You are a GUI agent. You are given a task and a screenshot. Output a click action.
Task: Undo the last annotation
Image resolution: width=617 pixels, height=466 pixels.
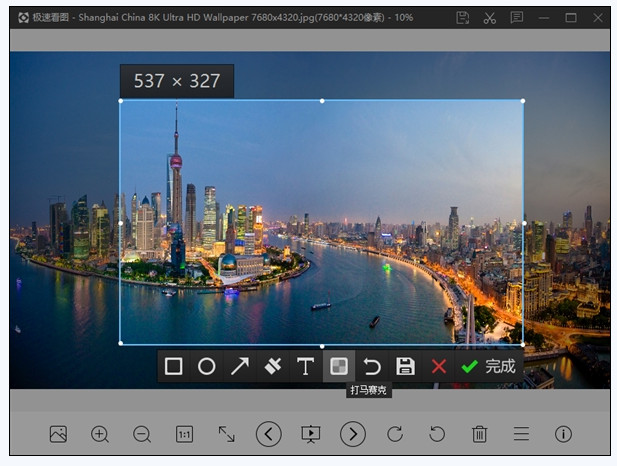click(372, 366)
